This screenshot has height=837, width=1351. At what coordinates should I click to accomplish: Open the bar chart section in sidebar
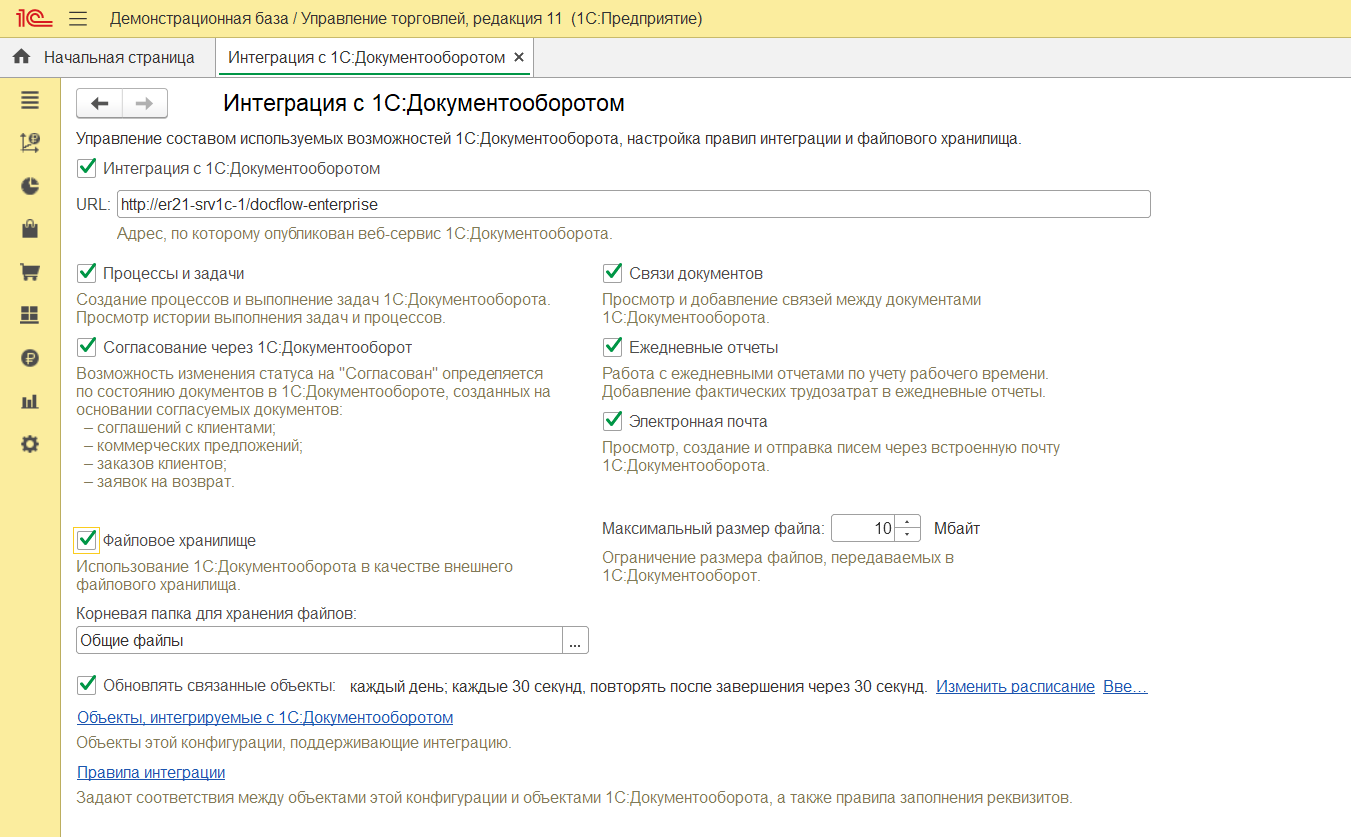click(30, 401)
